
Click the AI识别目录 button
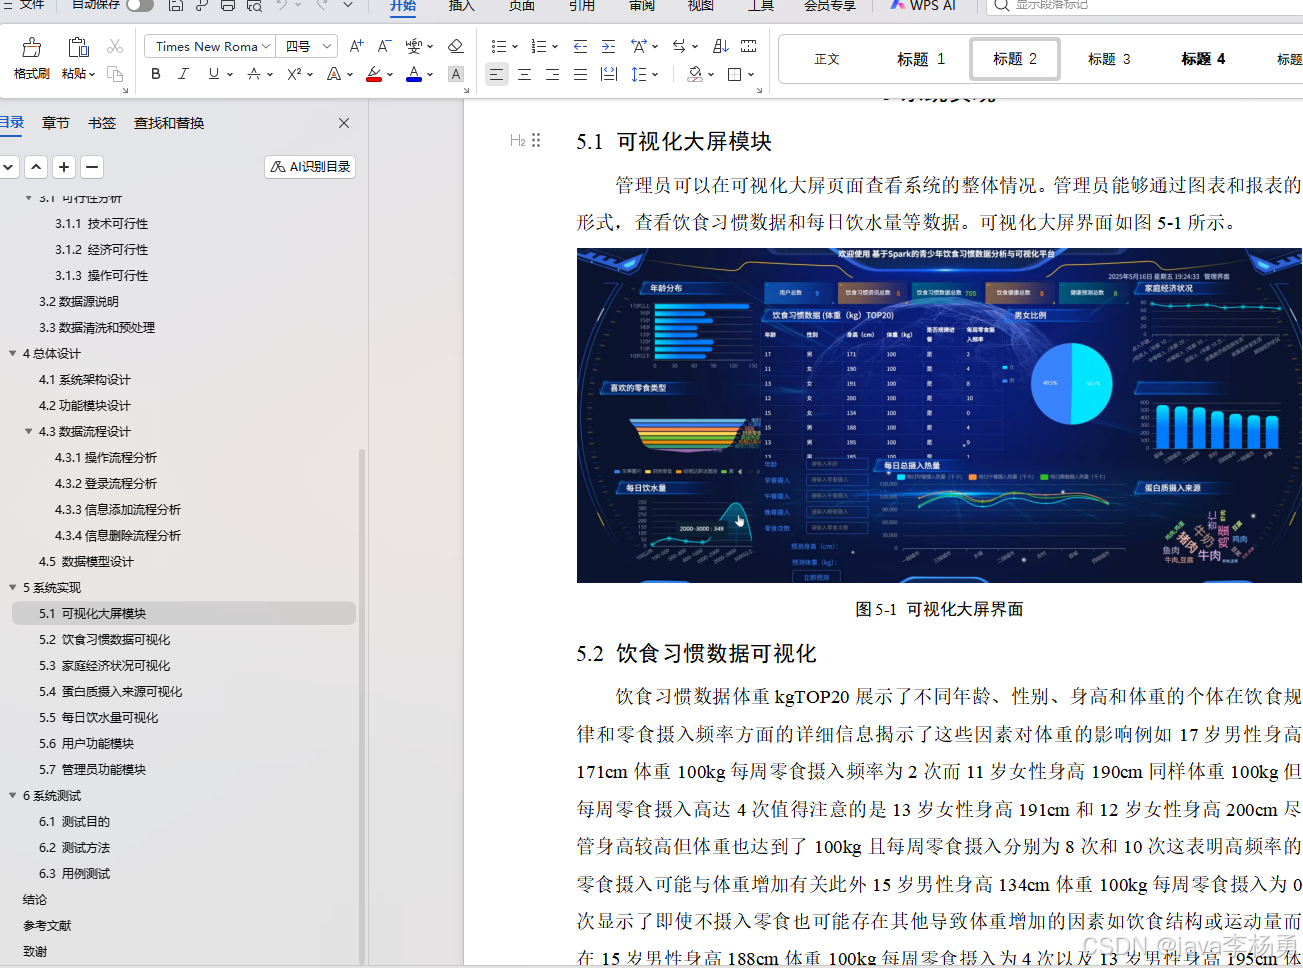(x=310, y=167)
